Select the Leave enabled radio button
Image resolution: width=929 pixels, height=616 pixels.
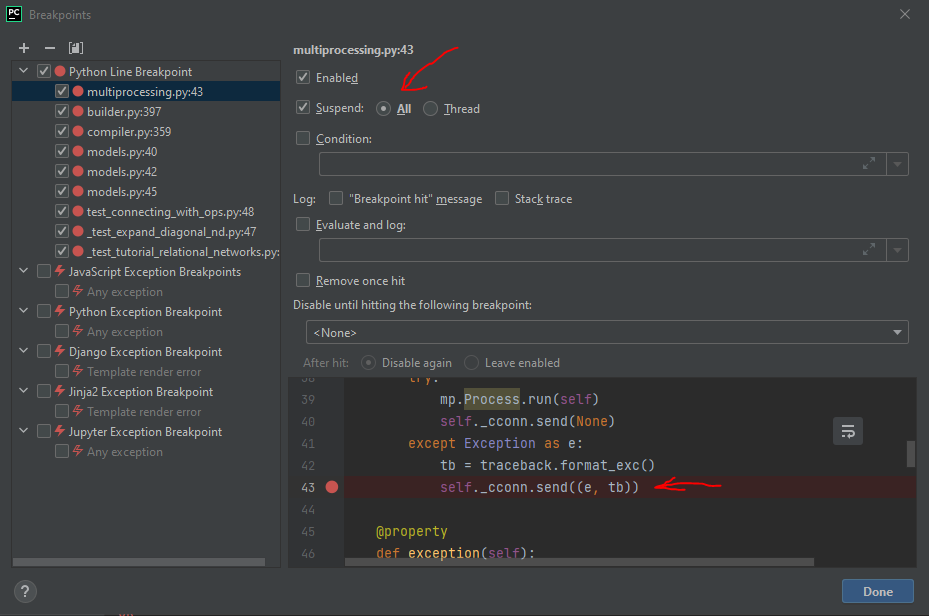coord(472,362)
